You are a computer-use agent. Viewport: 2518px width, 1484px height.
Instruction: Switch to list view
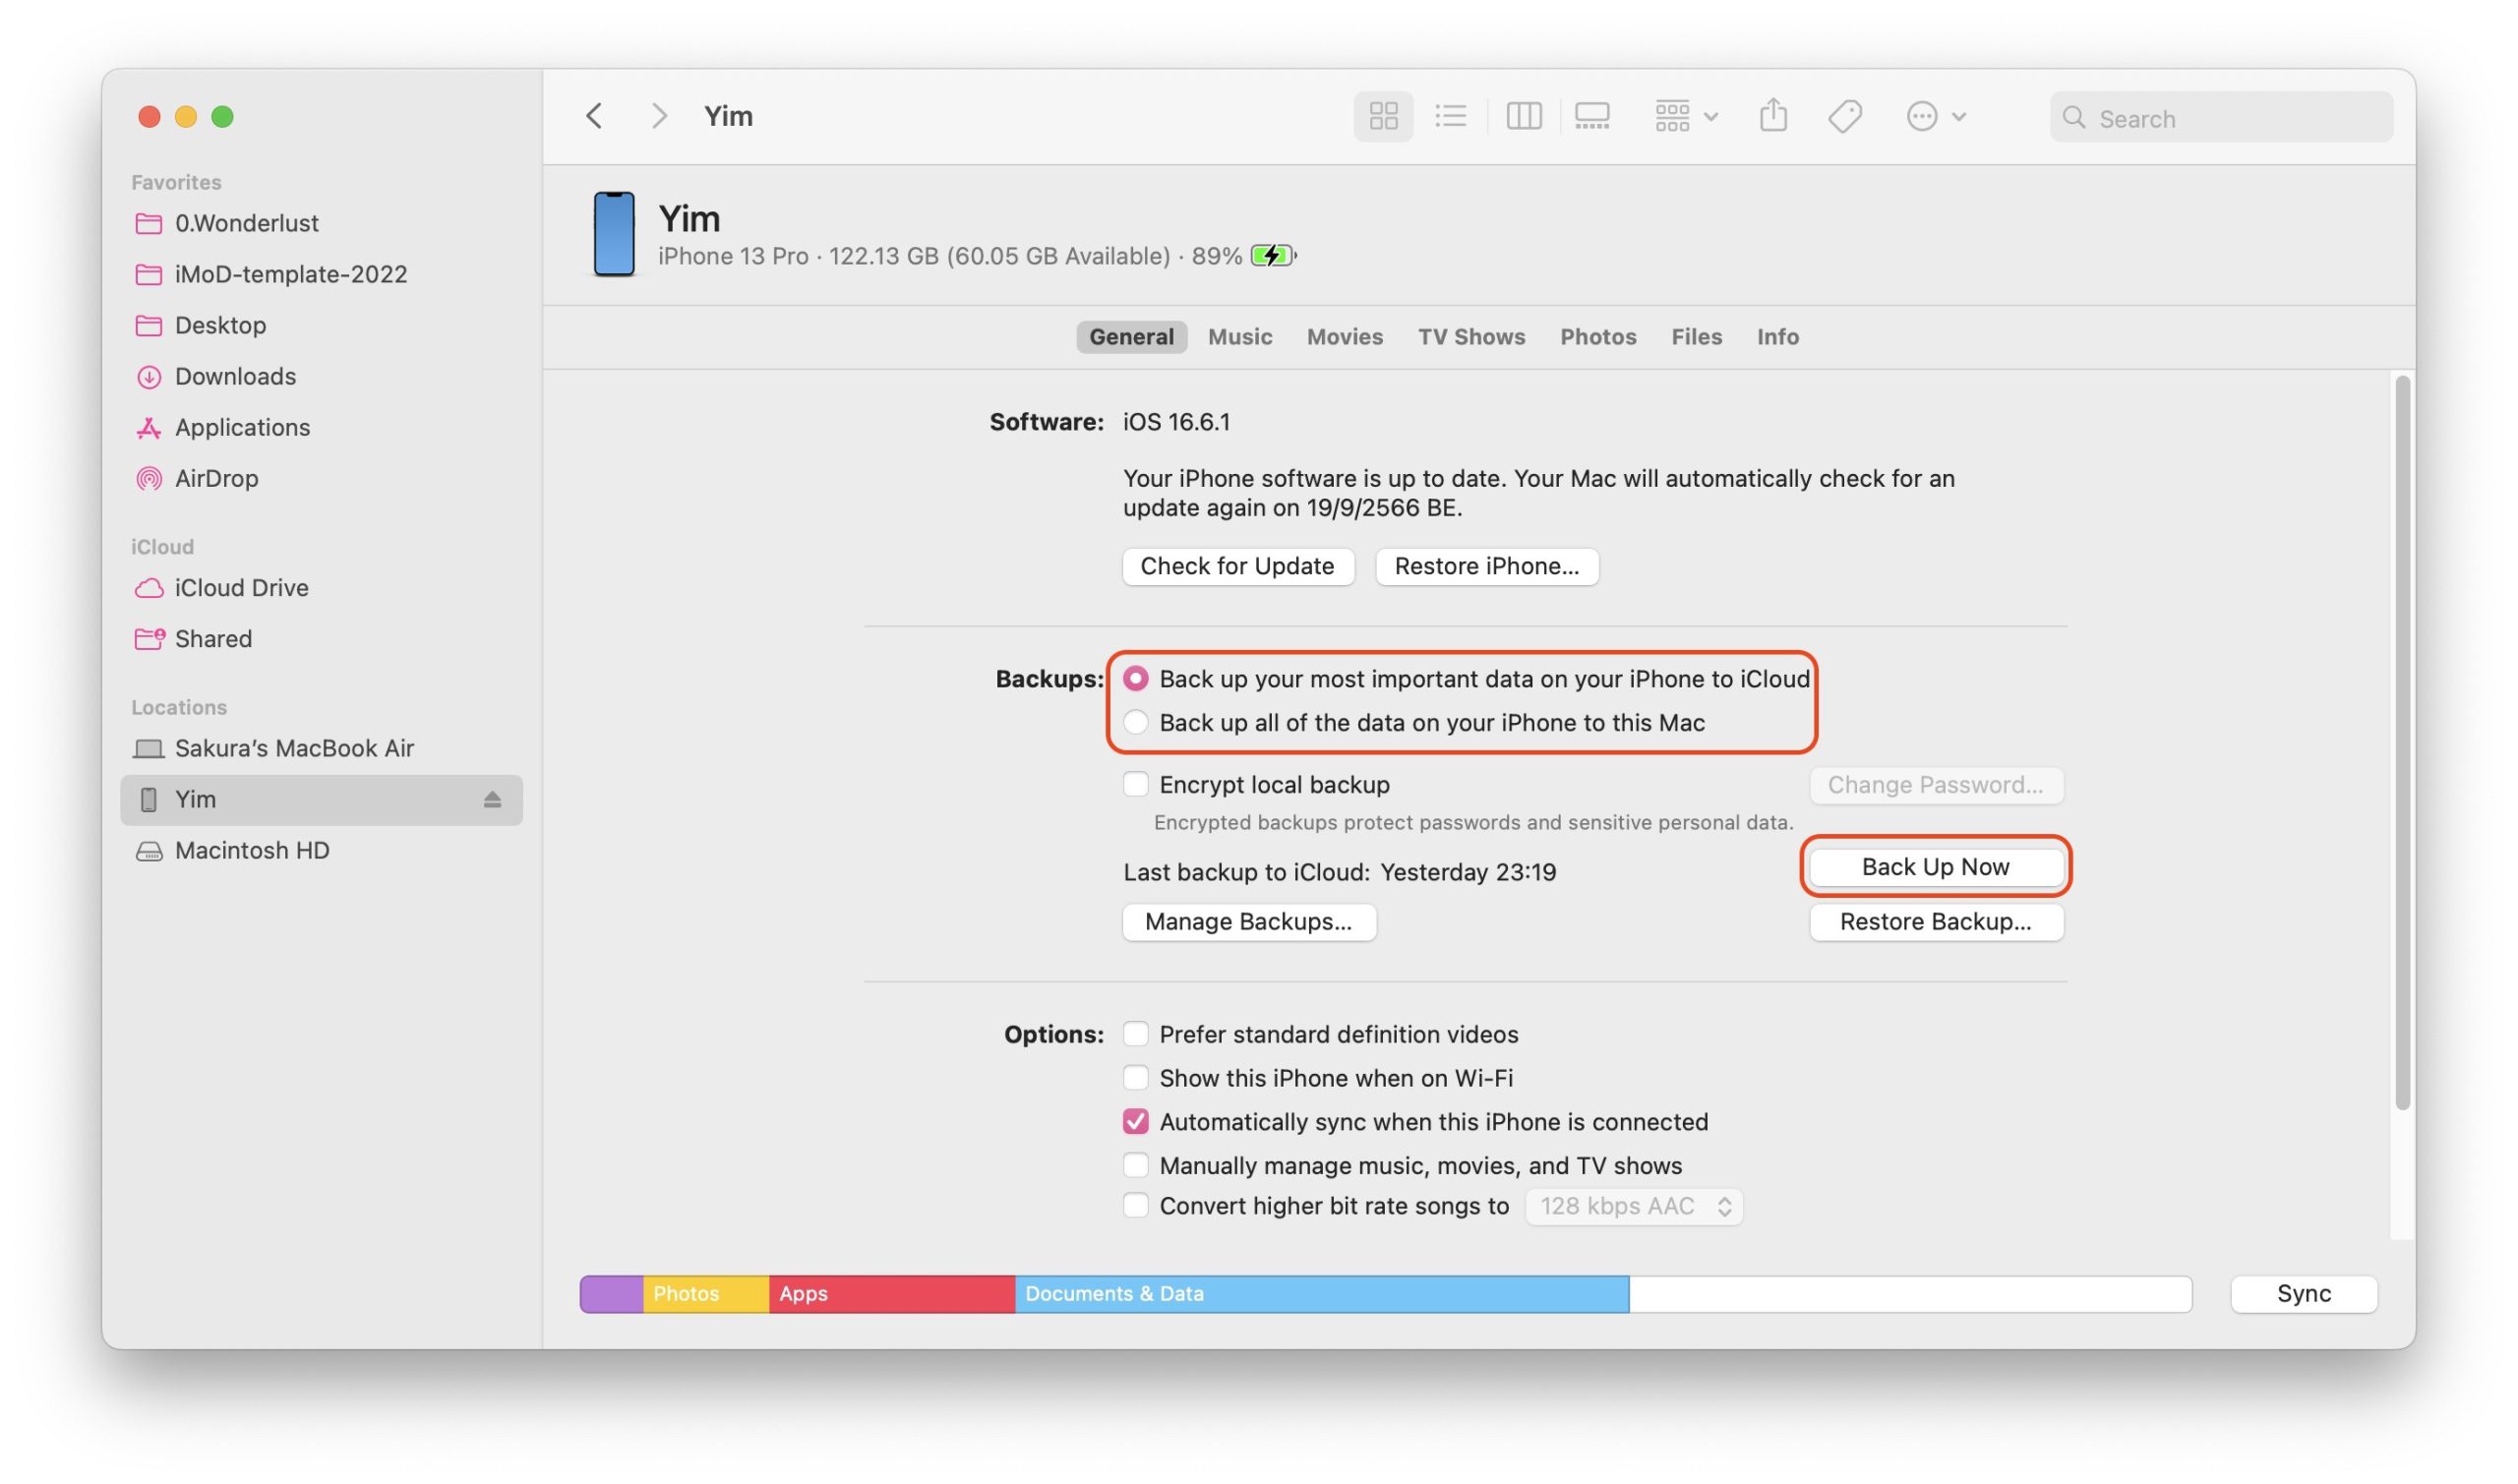point(1450,117)
